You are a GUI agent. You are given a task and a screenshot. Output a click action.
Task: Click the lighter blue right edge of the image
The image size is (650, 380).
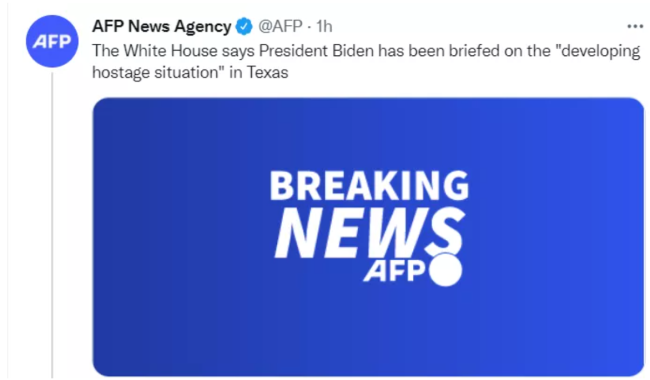[x=630, y=237]
